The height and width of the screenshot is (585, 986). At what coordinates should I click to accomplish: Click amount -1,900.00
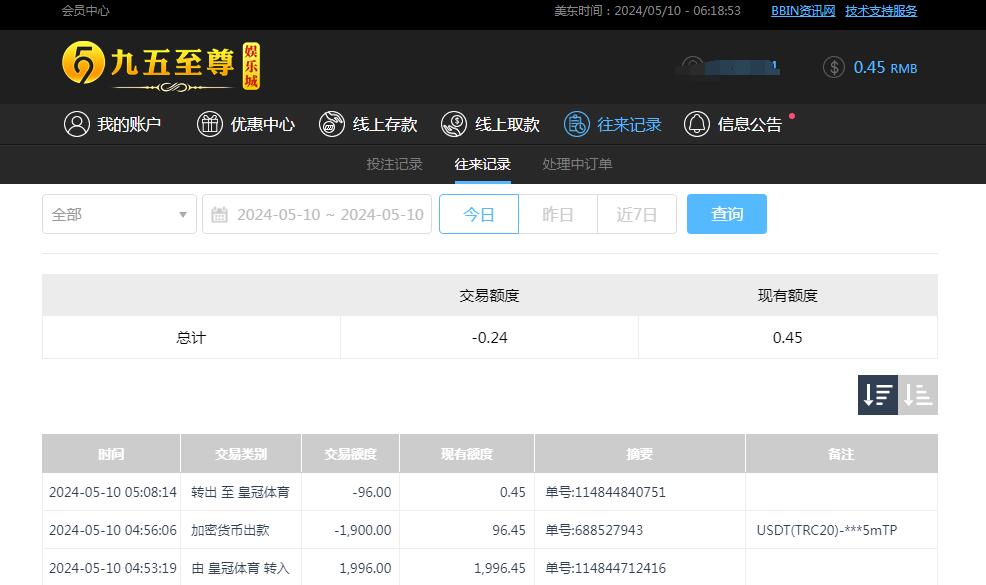pos(363,530)
